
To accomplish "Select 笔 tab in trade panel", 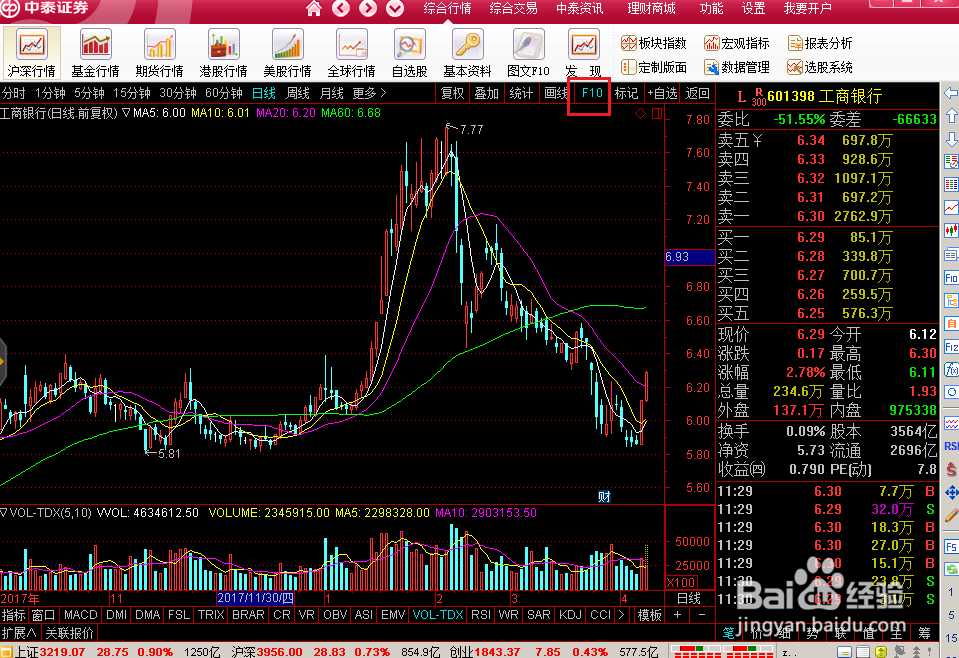I will click(728, 633).
